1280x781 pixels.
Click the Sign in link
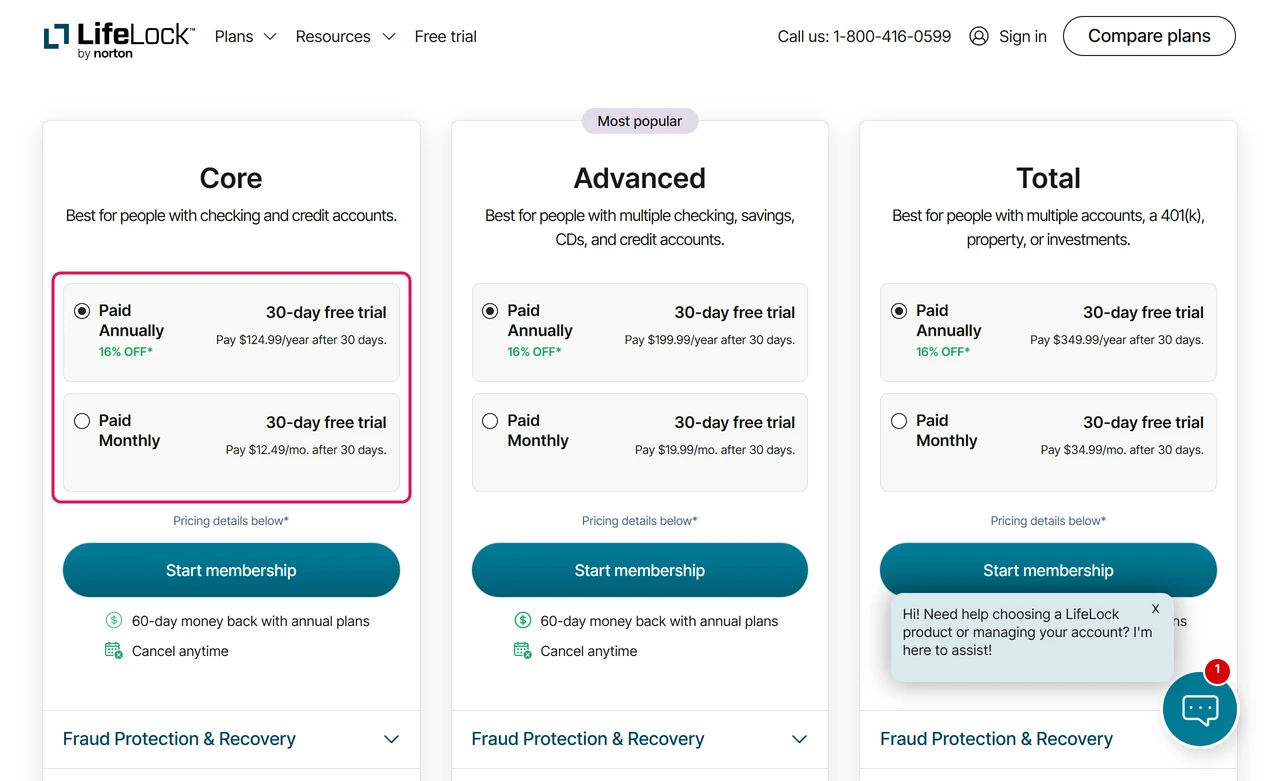pyautogui.click(x=1022, y=36)
